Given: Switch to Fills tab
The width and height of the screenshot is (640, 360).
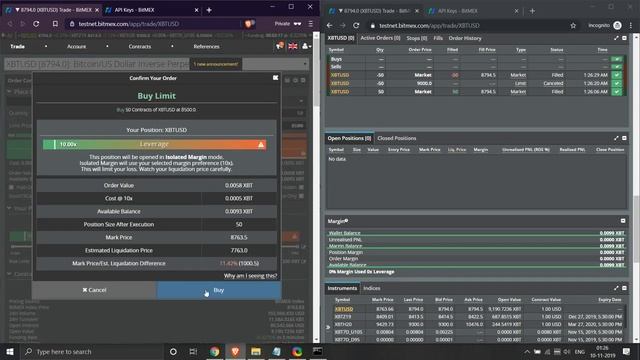Looking at the screenshot, I should [438, 38].
